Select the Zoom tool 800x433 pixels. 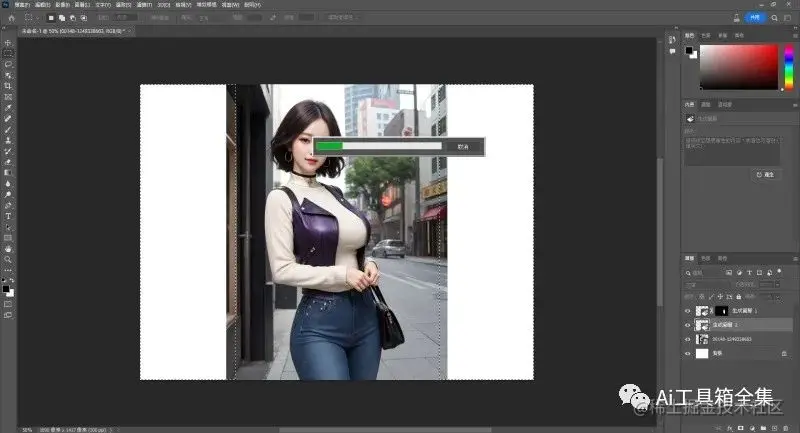pyautogui.click(x=8, y=260)
